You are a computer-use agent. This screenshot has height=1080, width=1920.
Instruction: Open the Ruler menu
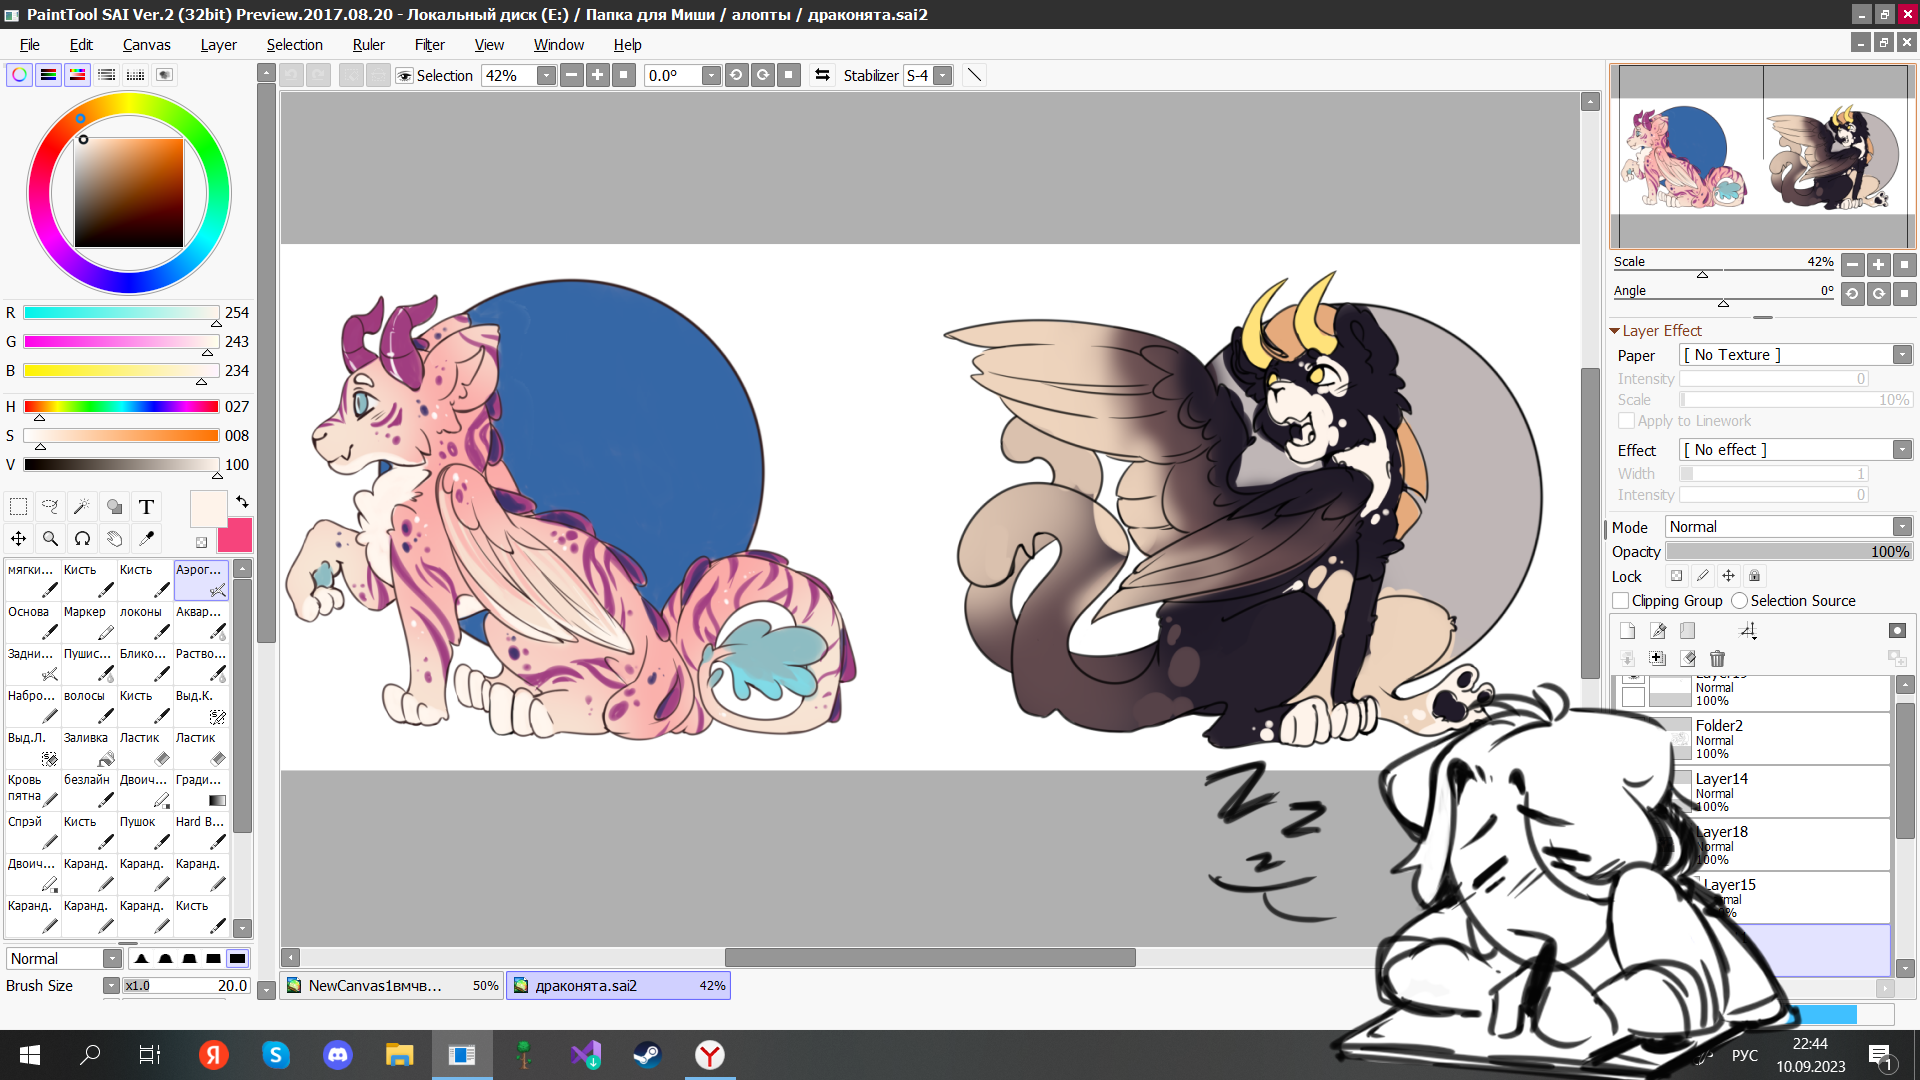pos(368,45)
